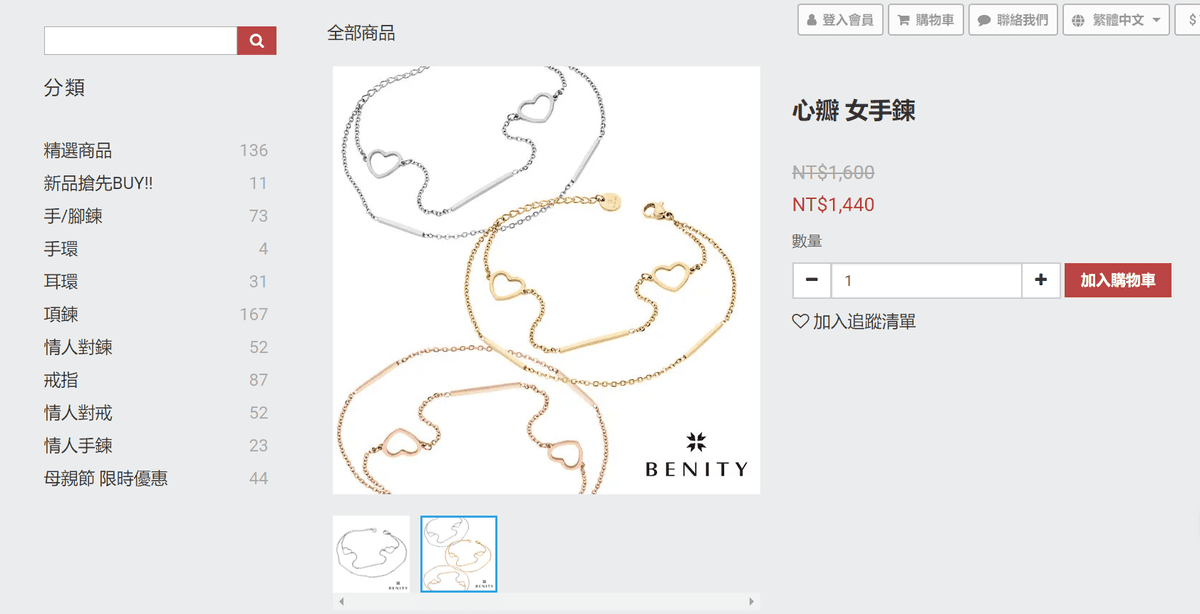Open 全部商品 all products breadcrumb
The width and height of the screenshot is (1200, 614).
click(361, 33)
